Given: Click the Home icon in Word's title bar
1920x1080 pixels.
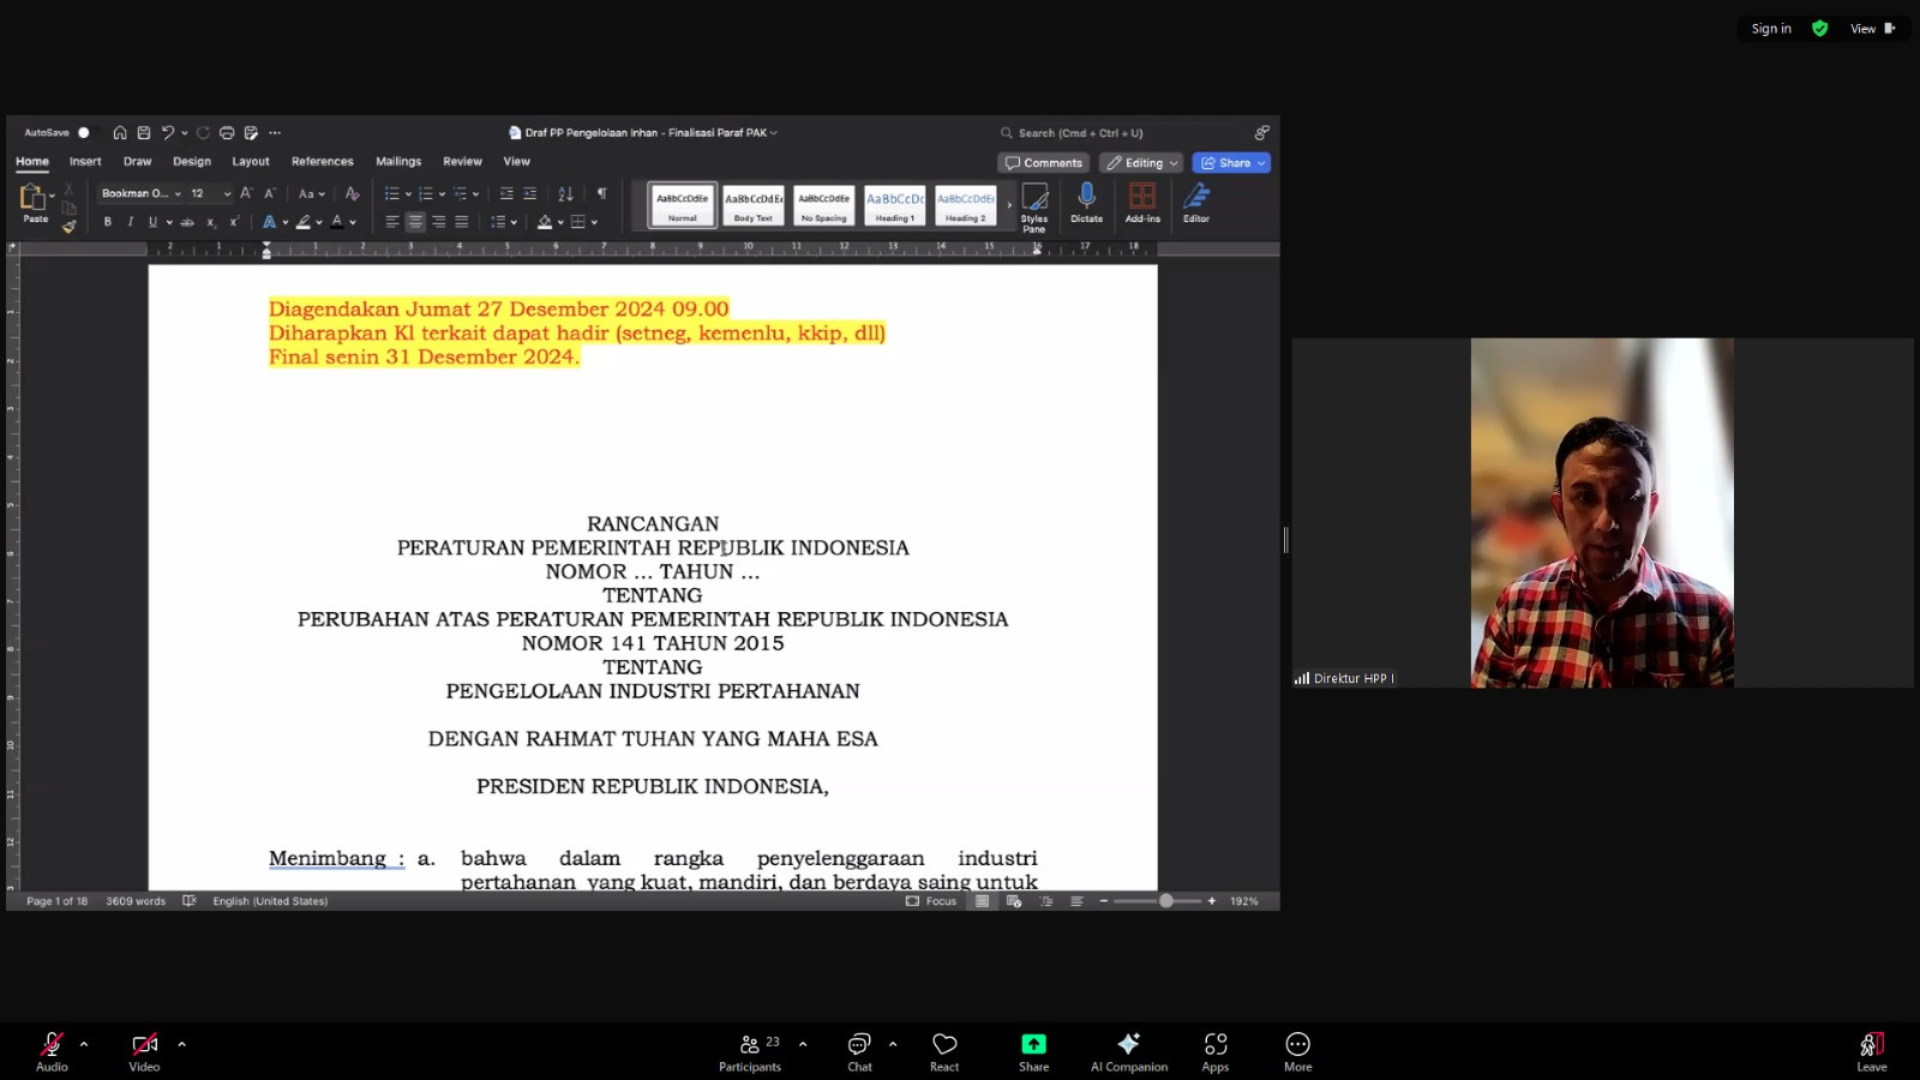Looking at the screenshot, I should (x=120, y=132).
